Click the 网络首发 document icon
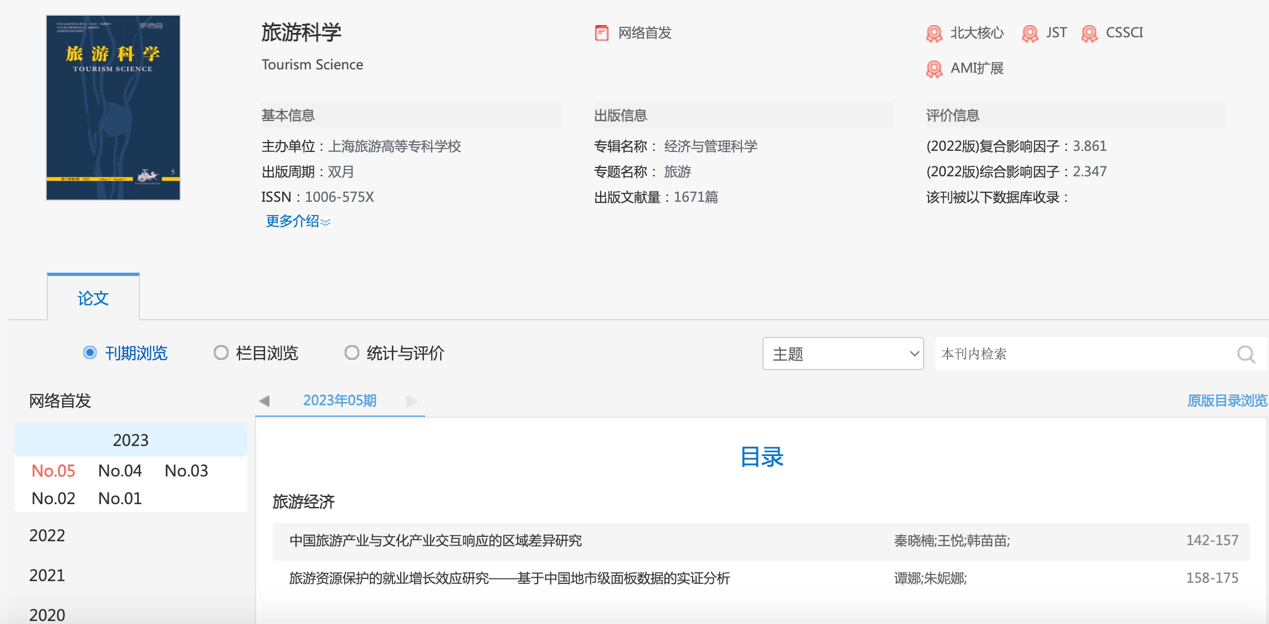 pos(602,33)
